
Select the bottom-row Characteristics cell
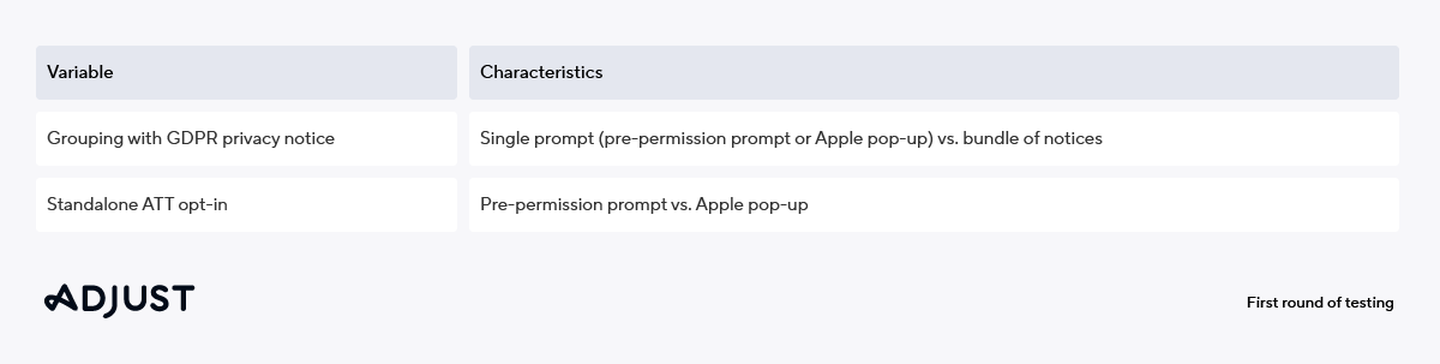pyautogui.click(x=934, y=204)
